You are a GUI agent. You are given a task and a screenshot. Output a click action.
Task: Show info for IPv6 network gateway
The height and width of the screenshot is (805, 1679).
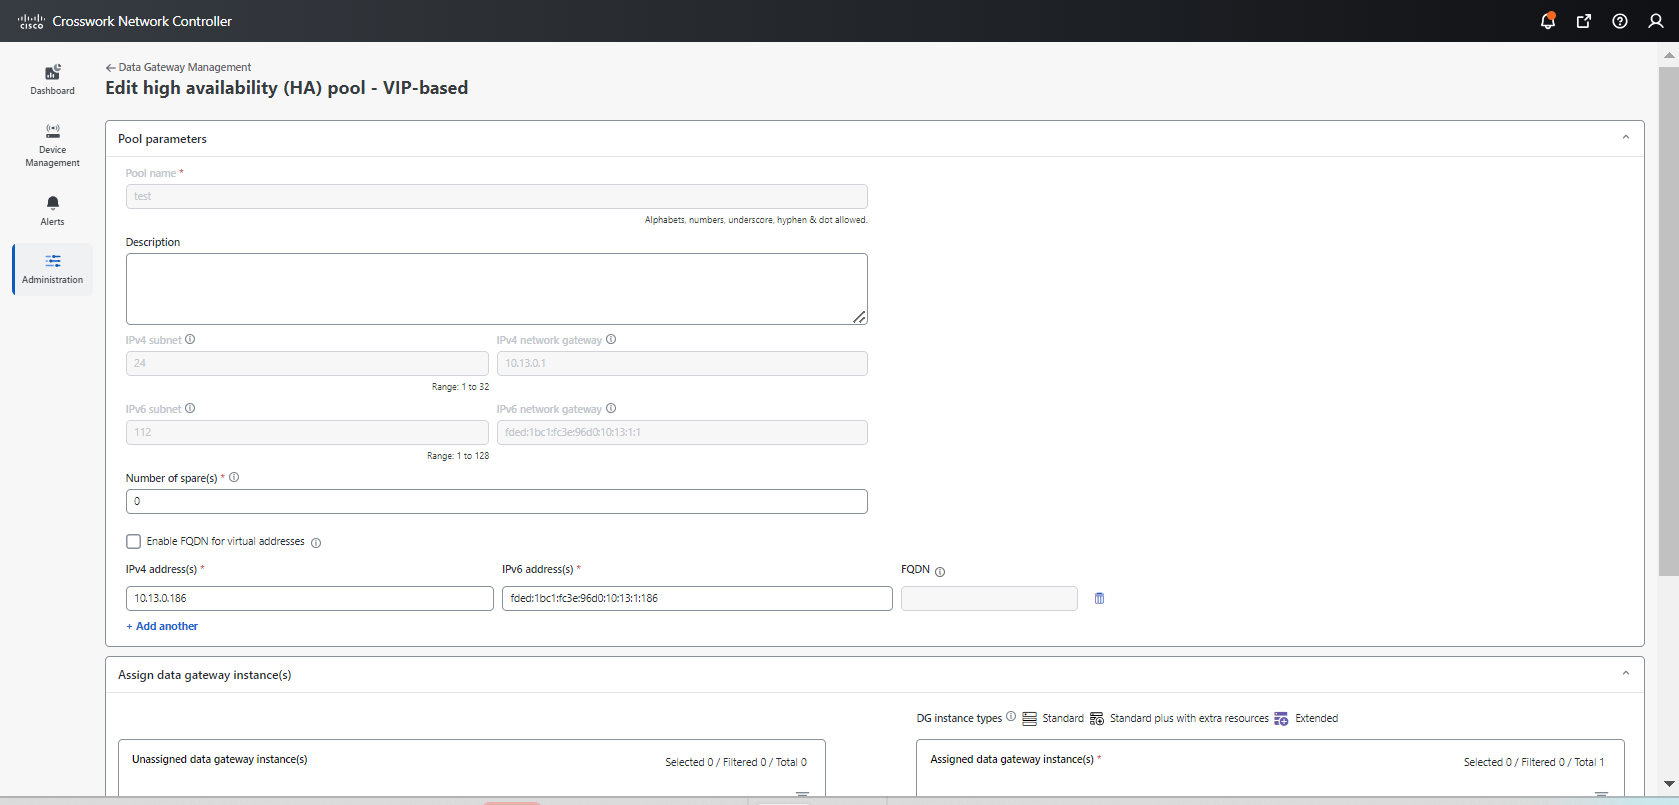[611, 409]
